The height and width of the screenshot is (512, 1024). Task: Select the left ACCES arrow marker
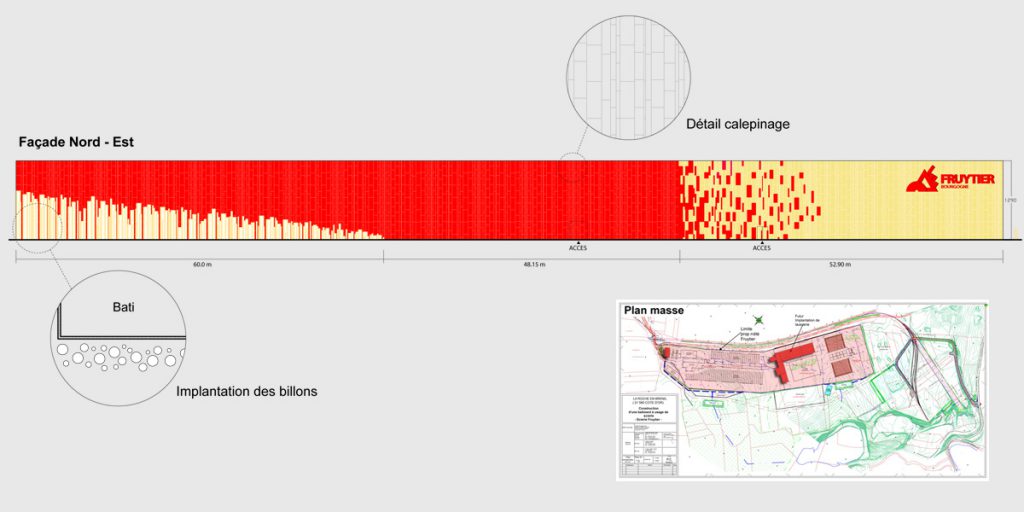click(x=578, y=241)
